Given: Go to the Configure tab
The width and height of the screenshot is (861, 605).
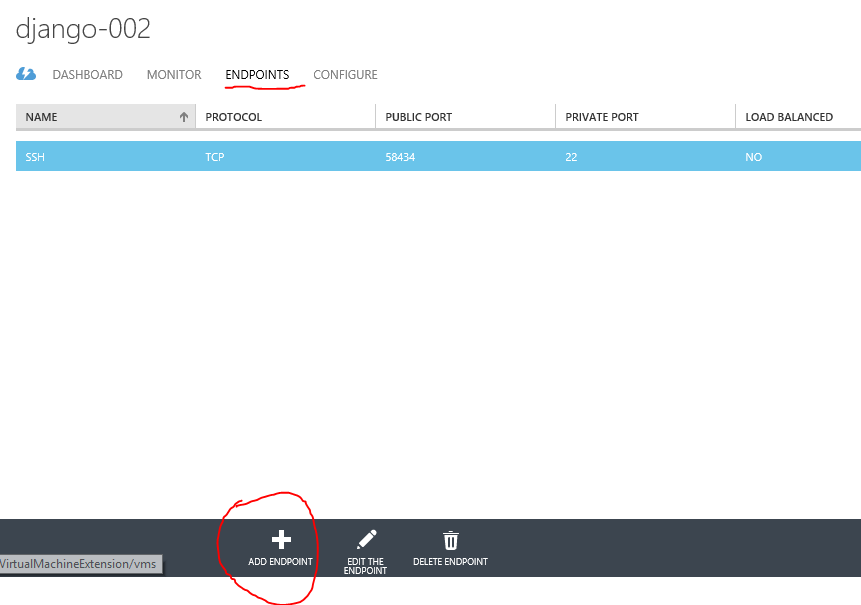Looking at the screenshot, I should pyautogui.click(x=345, y=75).
